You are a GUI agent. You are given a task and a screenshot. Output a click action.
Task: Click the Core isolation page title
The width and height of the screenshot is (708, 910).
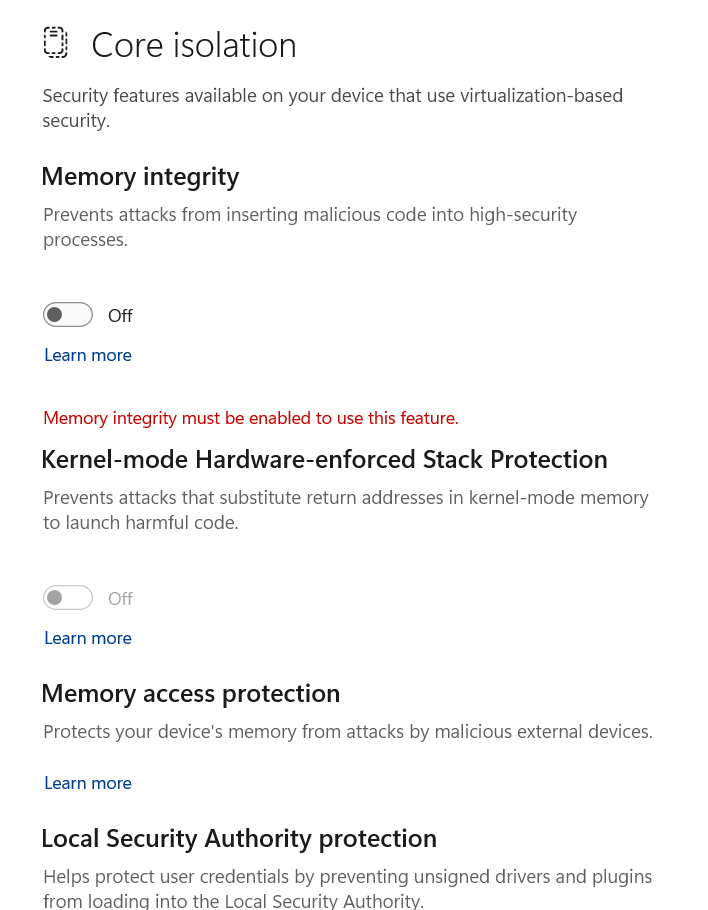coord(194,45)
